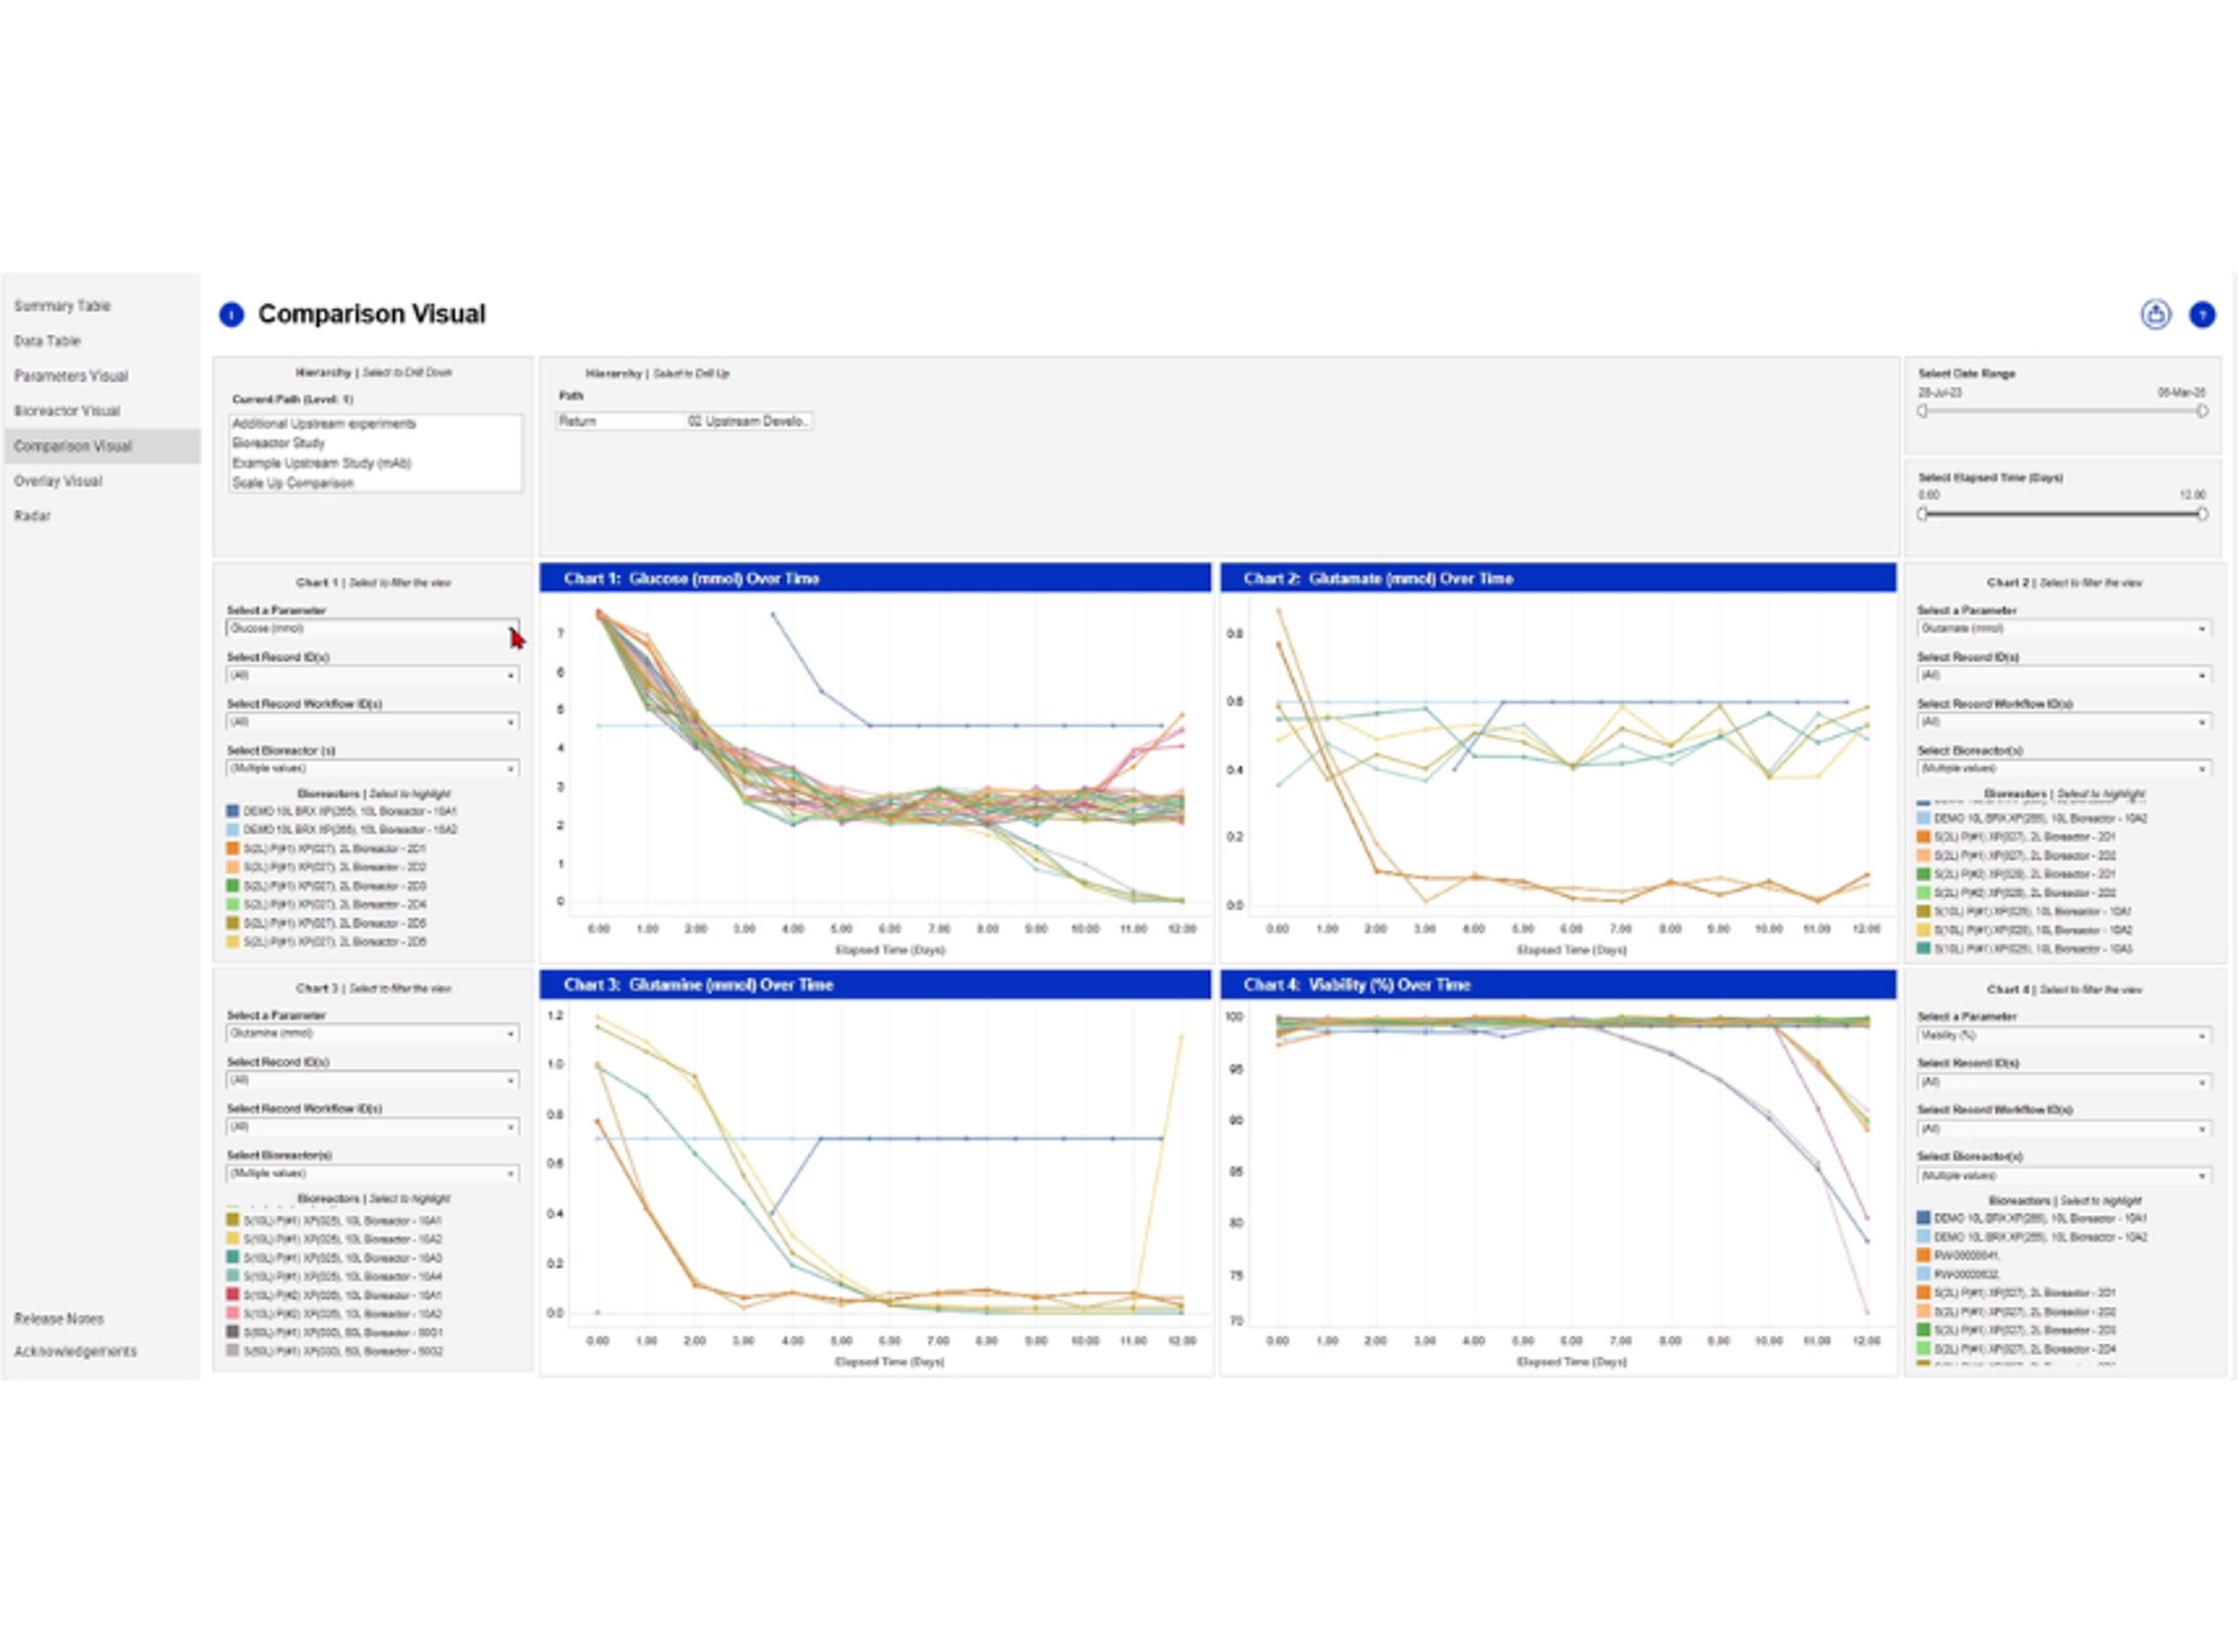This screenshot has width=2238, height=1652.
Task: Click the share/export icon at top right
Action: tap(2155, 315)
